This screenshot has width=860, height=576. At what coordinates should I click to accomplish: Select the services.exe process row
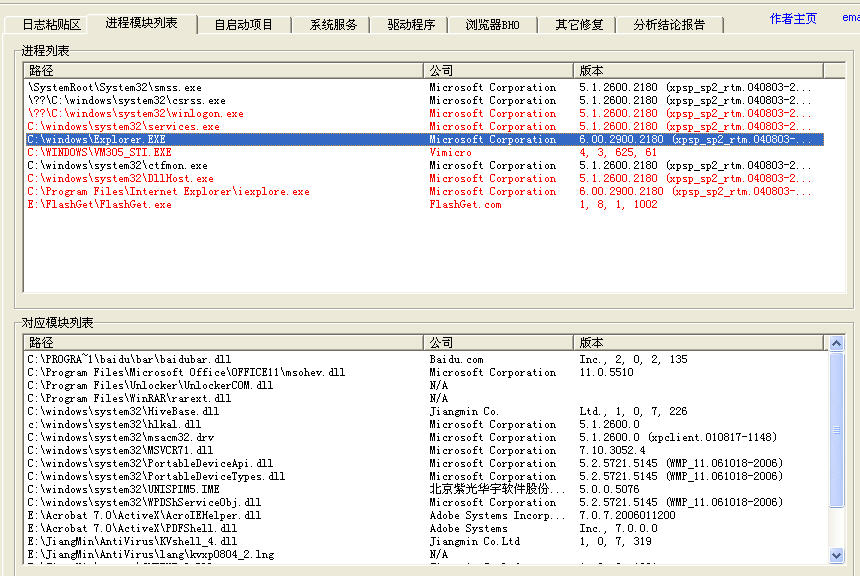pos(425,126)
